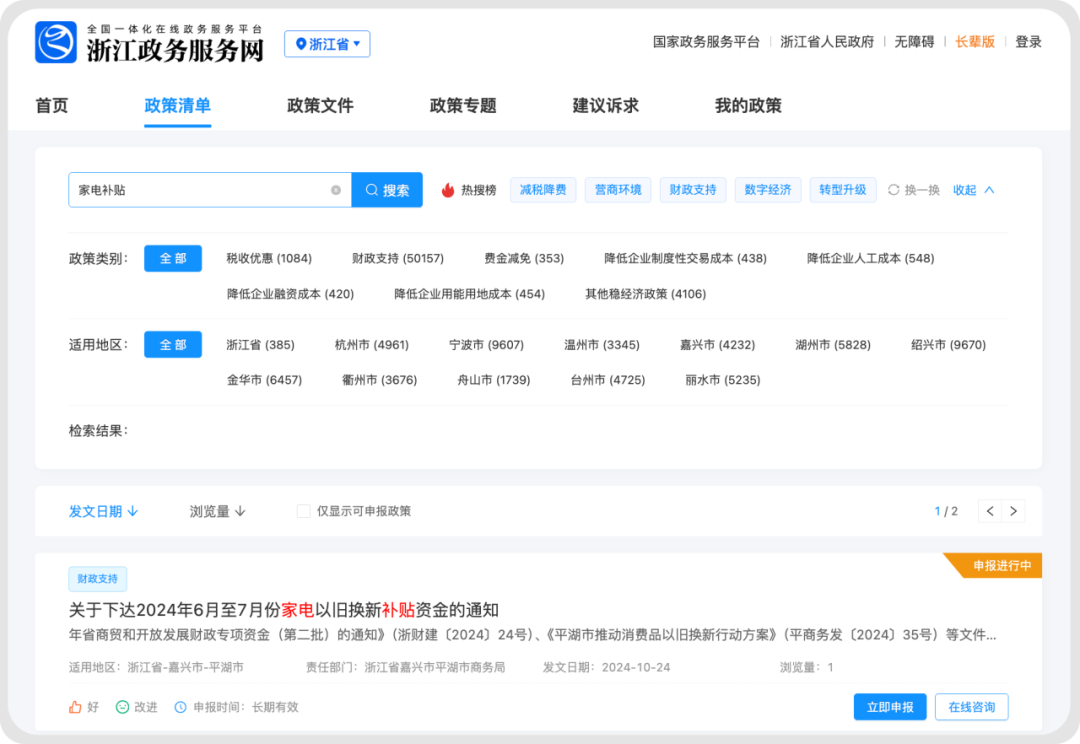
Task: Click the 在线咨询 button
Action: [x=971, y=707]
